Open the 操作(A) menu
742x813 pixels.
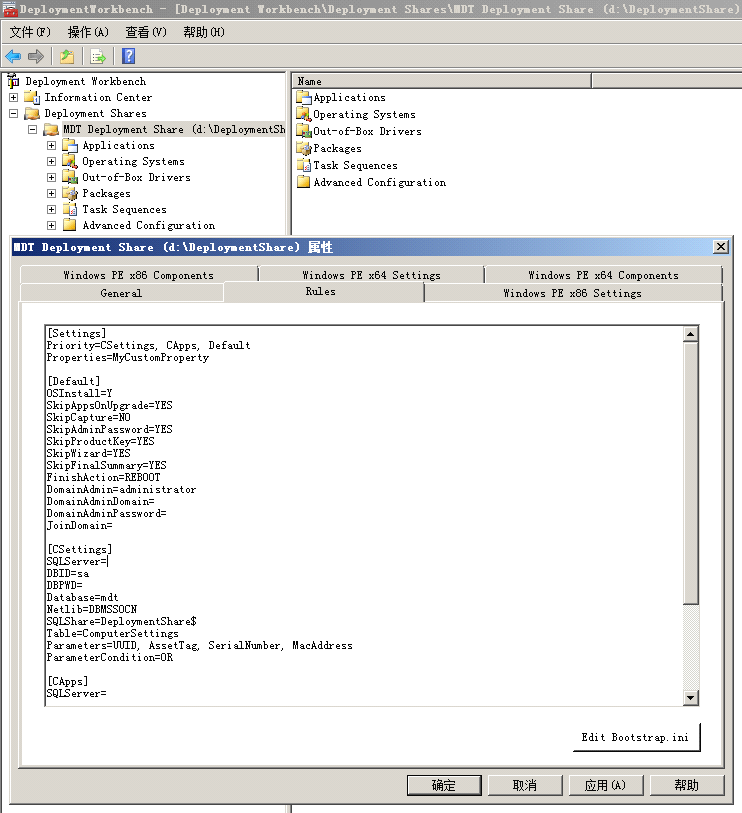click(x=88, y=32)
